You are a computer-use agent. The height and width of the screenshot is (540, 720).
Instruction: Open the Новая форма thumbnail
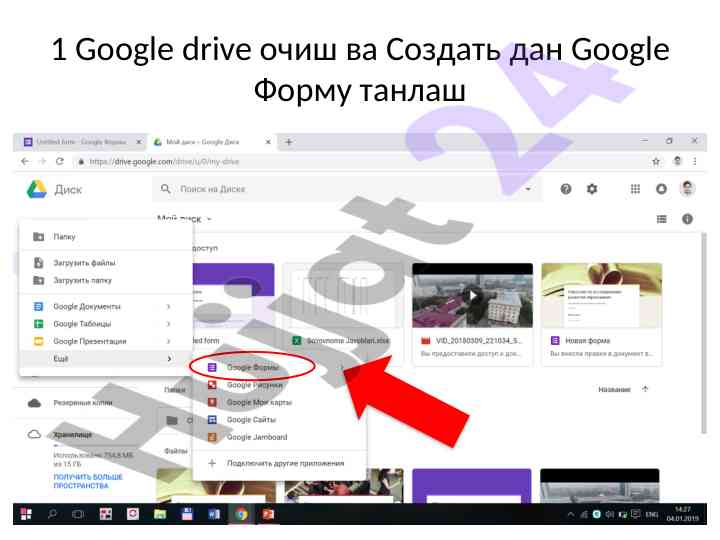[602, 295]
